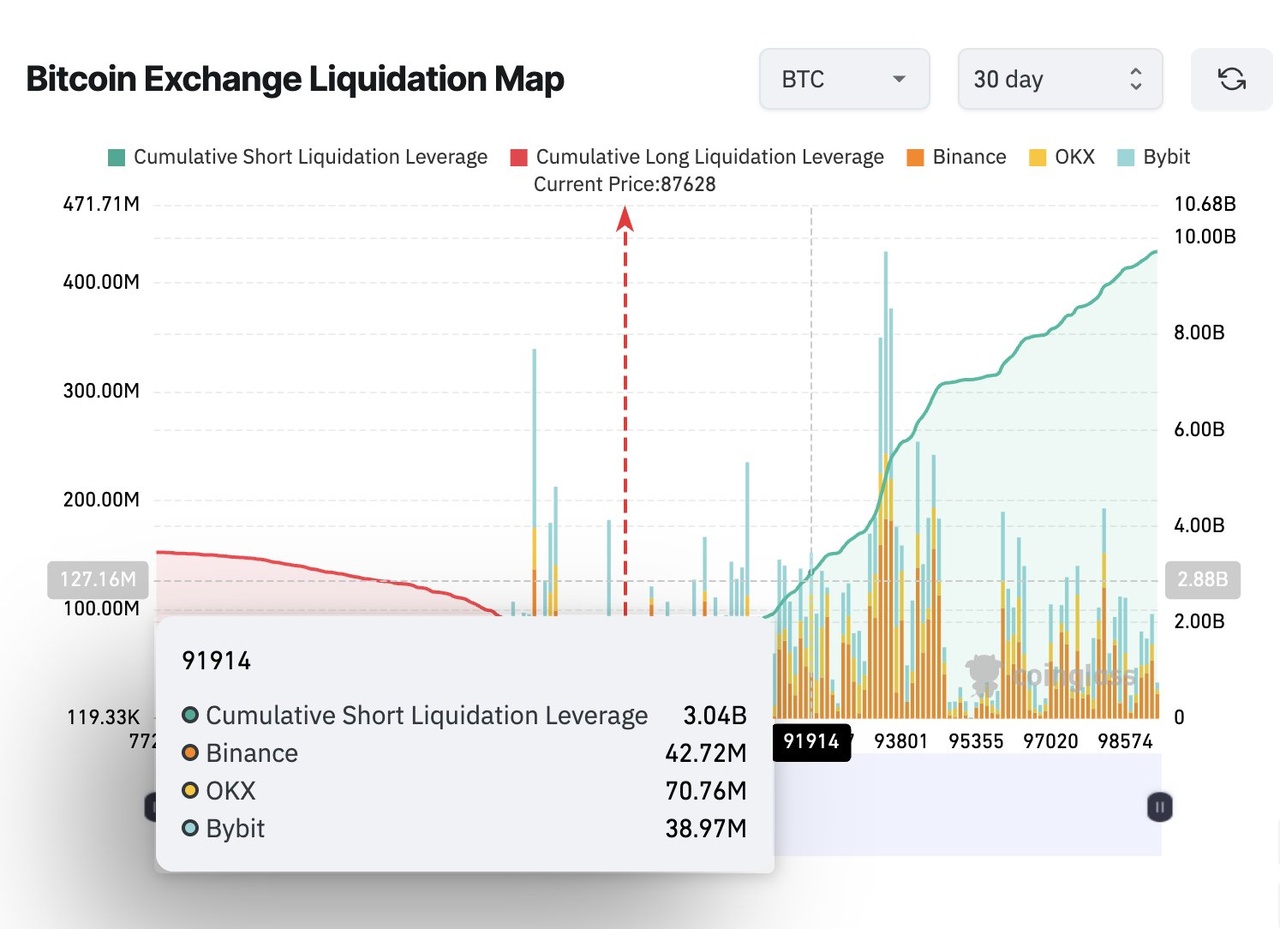Click the red current-price arrowhead
The image size is (1280, 929).
coord(625,218)
